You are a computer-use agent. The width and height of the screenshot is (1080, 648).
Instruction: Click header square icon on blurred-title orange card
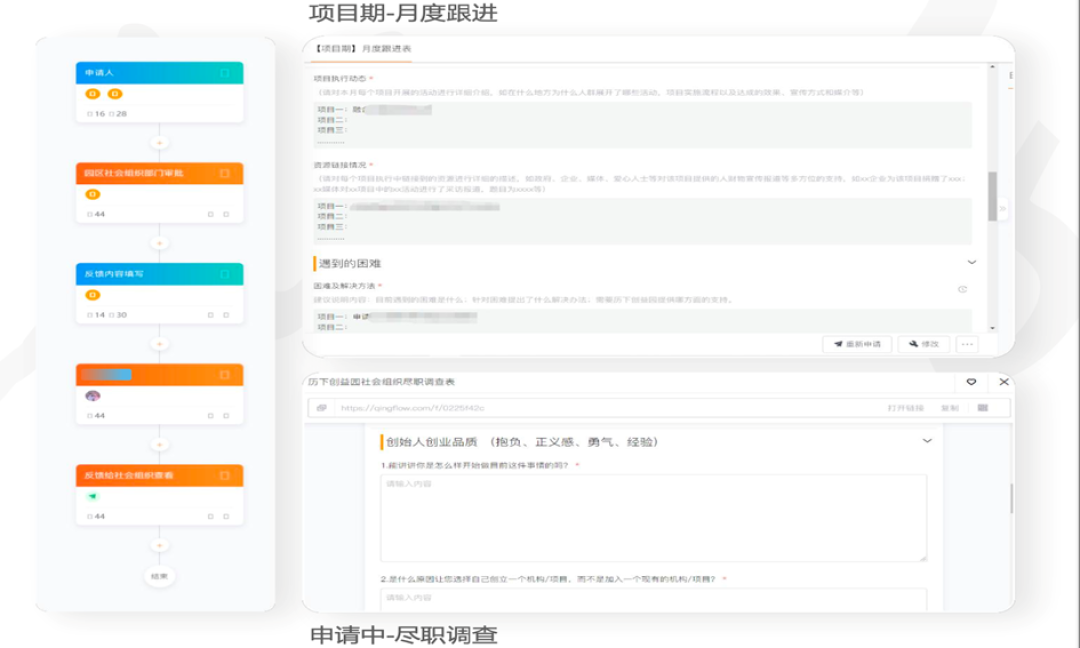[x=225, y=375]
